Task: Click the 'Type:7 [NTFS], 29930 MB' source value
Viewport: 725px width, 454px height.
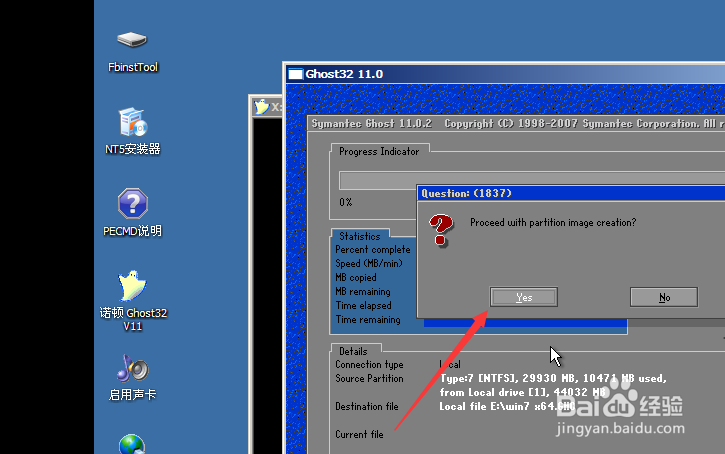Action: [x=553, y=378]
